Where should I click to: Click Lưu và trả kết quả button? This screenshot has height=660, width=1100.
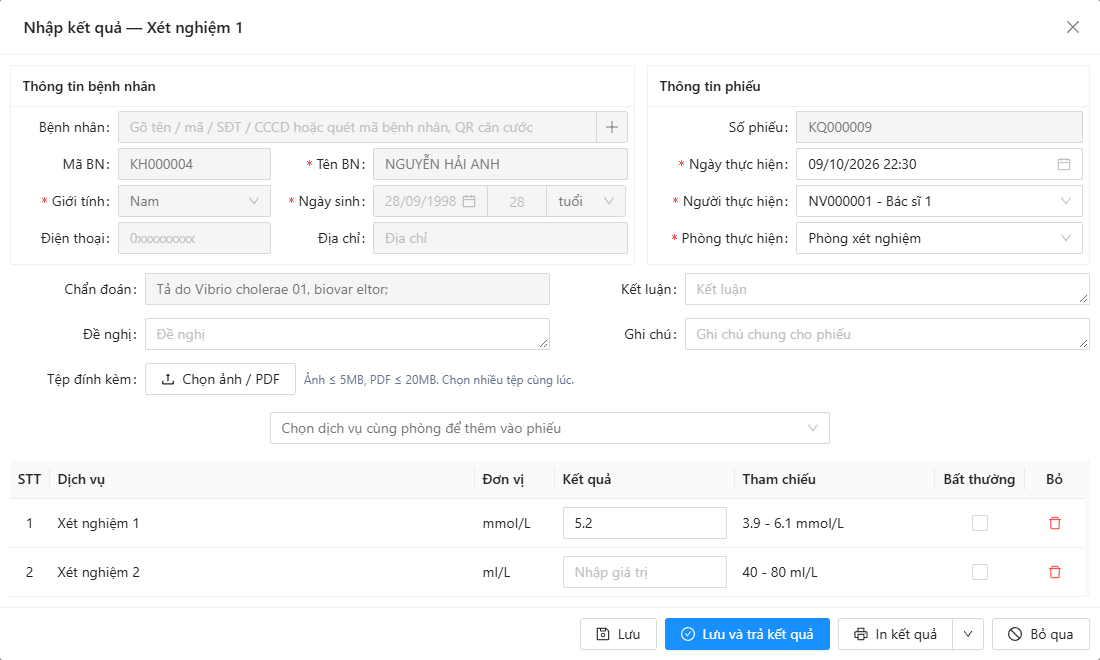(x=747, y=634)
